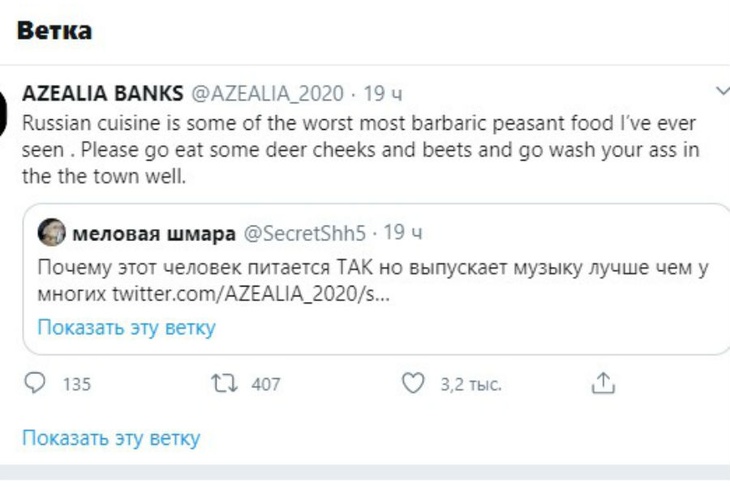Click bottom 'Показать эту ветку' link
This screenshot has height=487, width=730.
111,438
